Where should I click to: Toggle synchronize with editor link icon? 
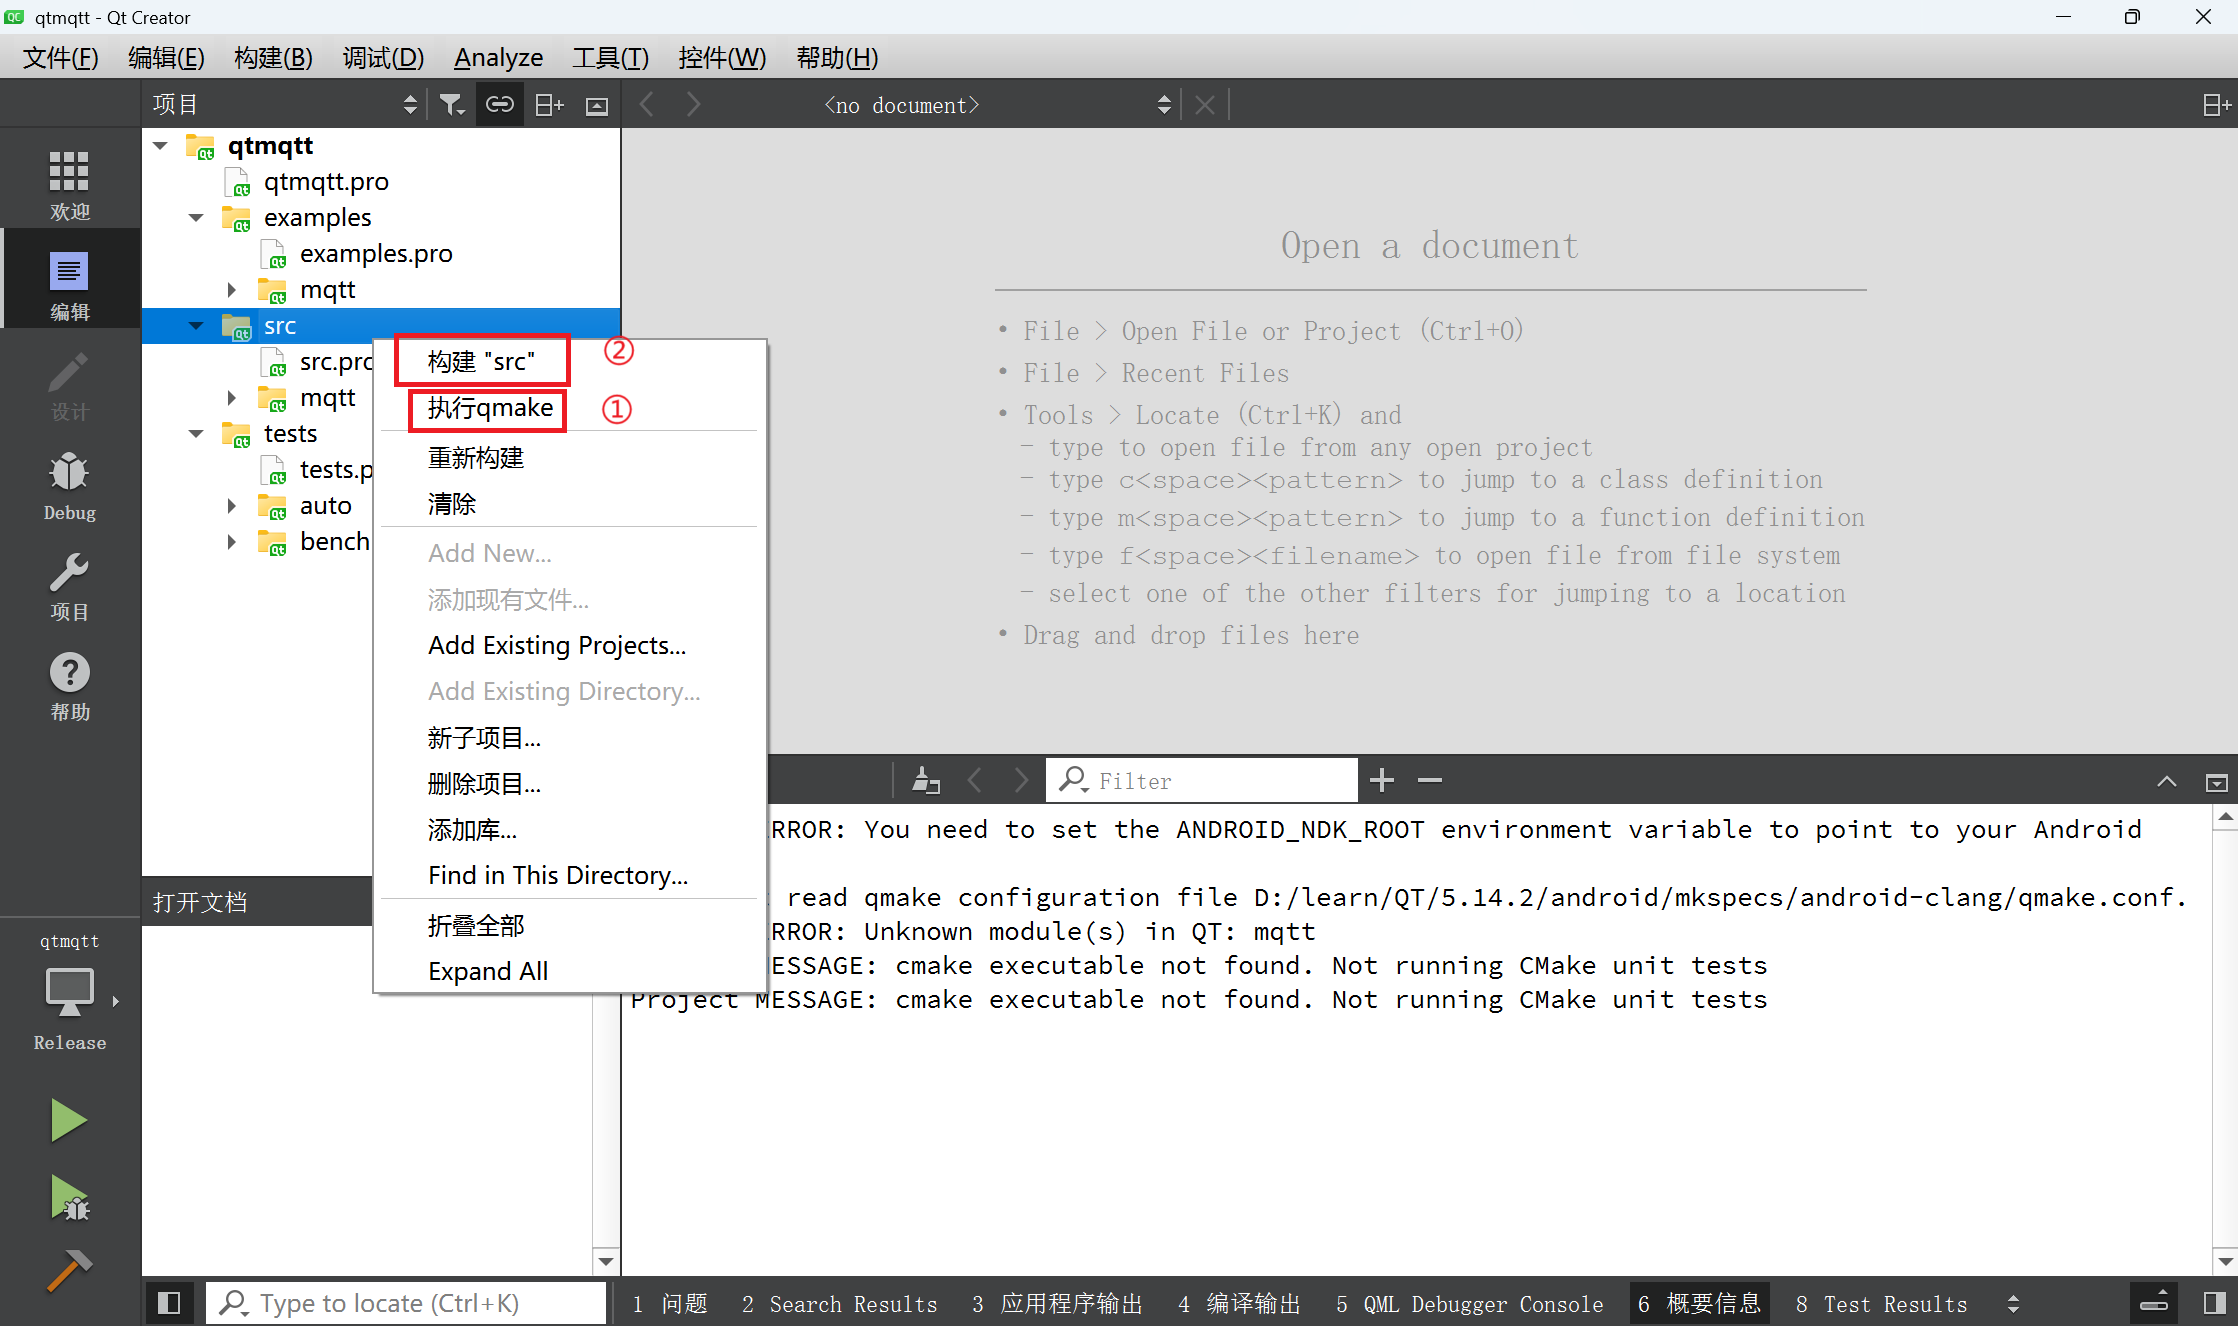tap(500, 105)
